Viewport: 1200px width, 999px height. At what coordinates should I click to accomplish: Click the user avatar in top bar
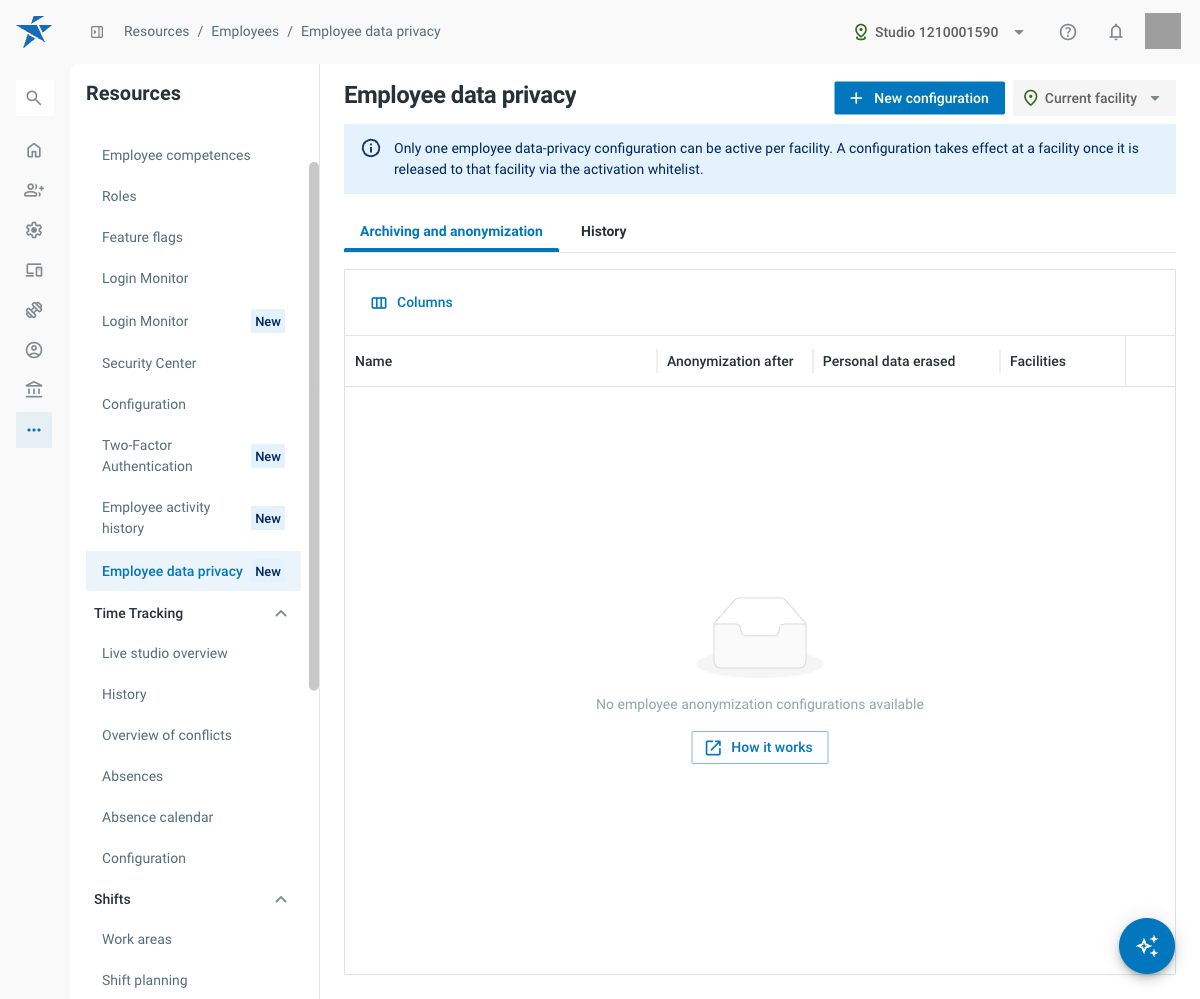tap(1163, 31)
